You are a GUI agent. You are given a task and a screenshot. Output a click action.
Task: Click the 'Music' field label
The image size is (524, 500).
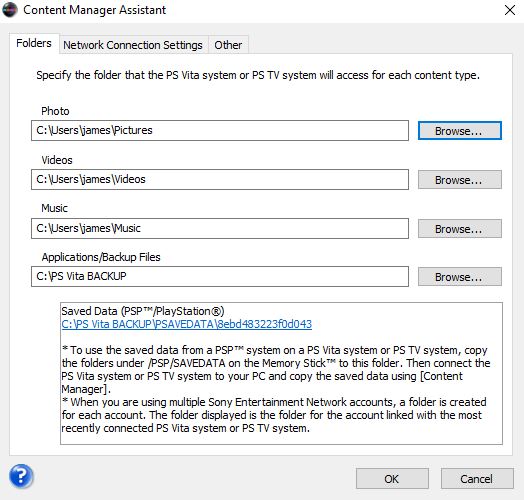(x=54, y=208)
